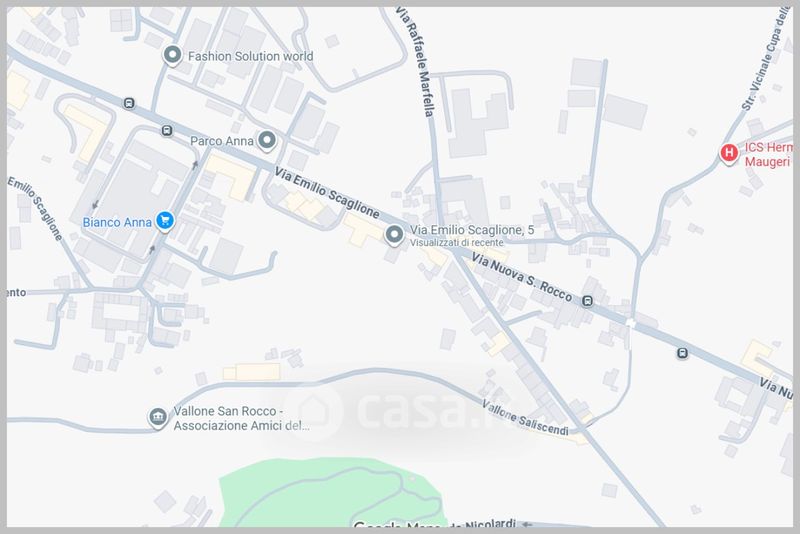This screenshot has height=534, width=800.
Task: Open the Bianco Anna shopping cart marker
Action: [165, 221]
